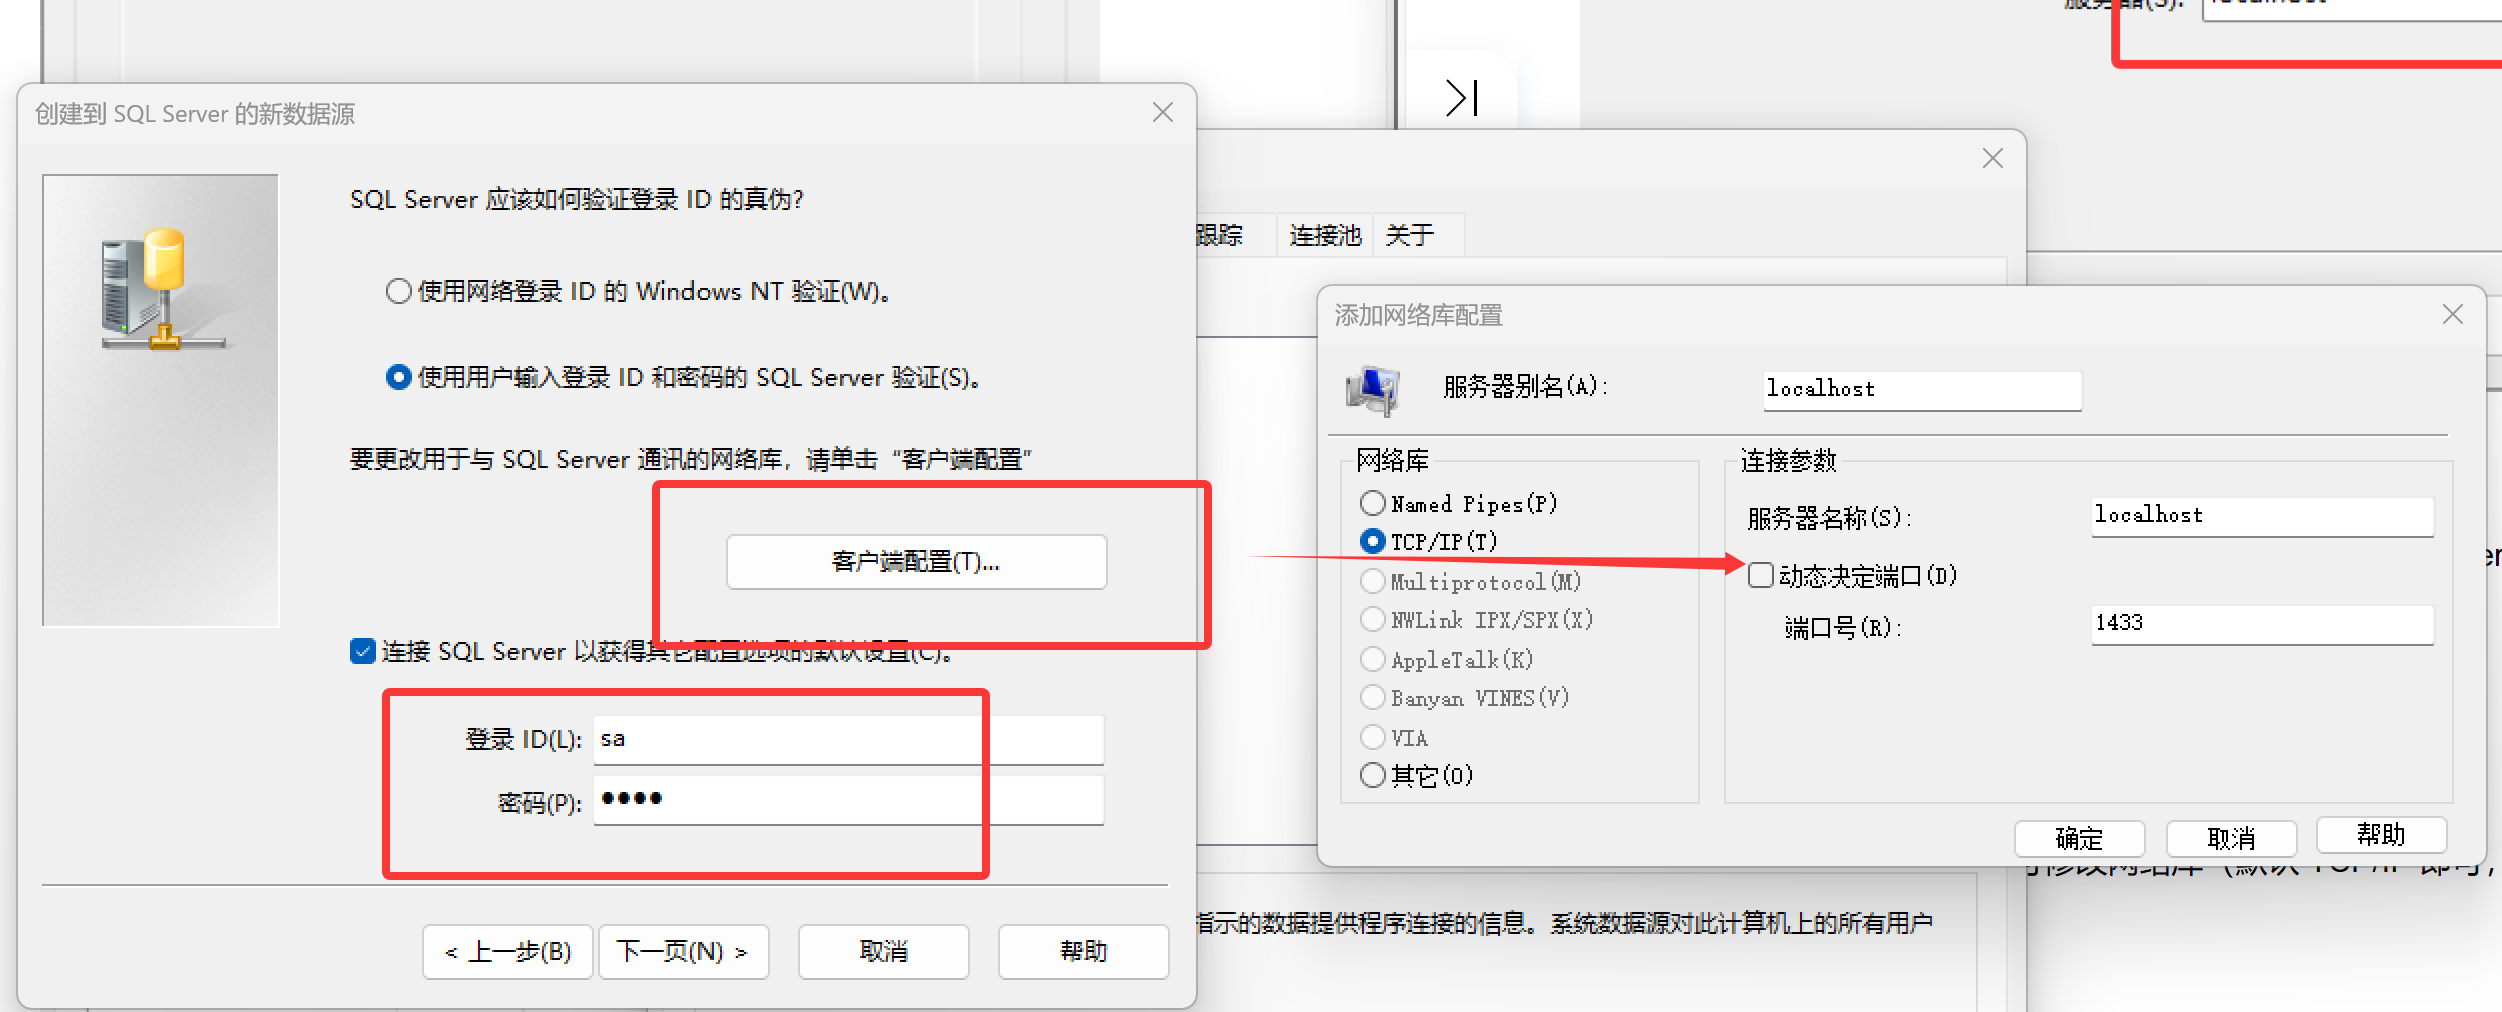
Task: Close the 创建到 SQL Server 的新数据源 dialog
Action: tap(1162, 112)
